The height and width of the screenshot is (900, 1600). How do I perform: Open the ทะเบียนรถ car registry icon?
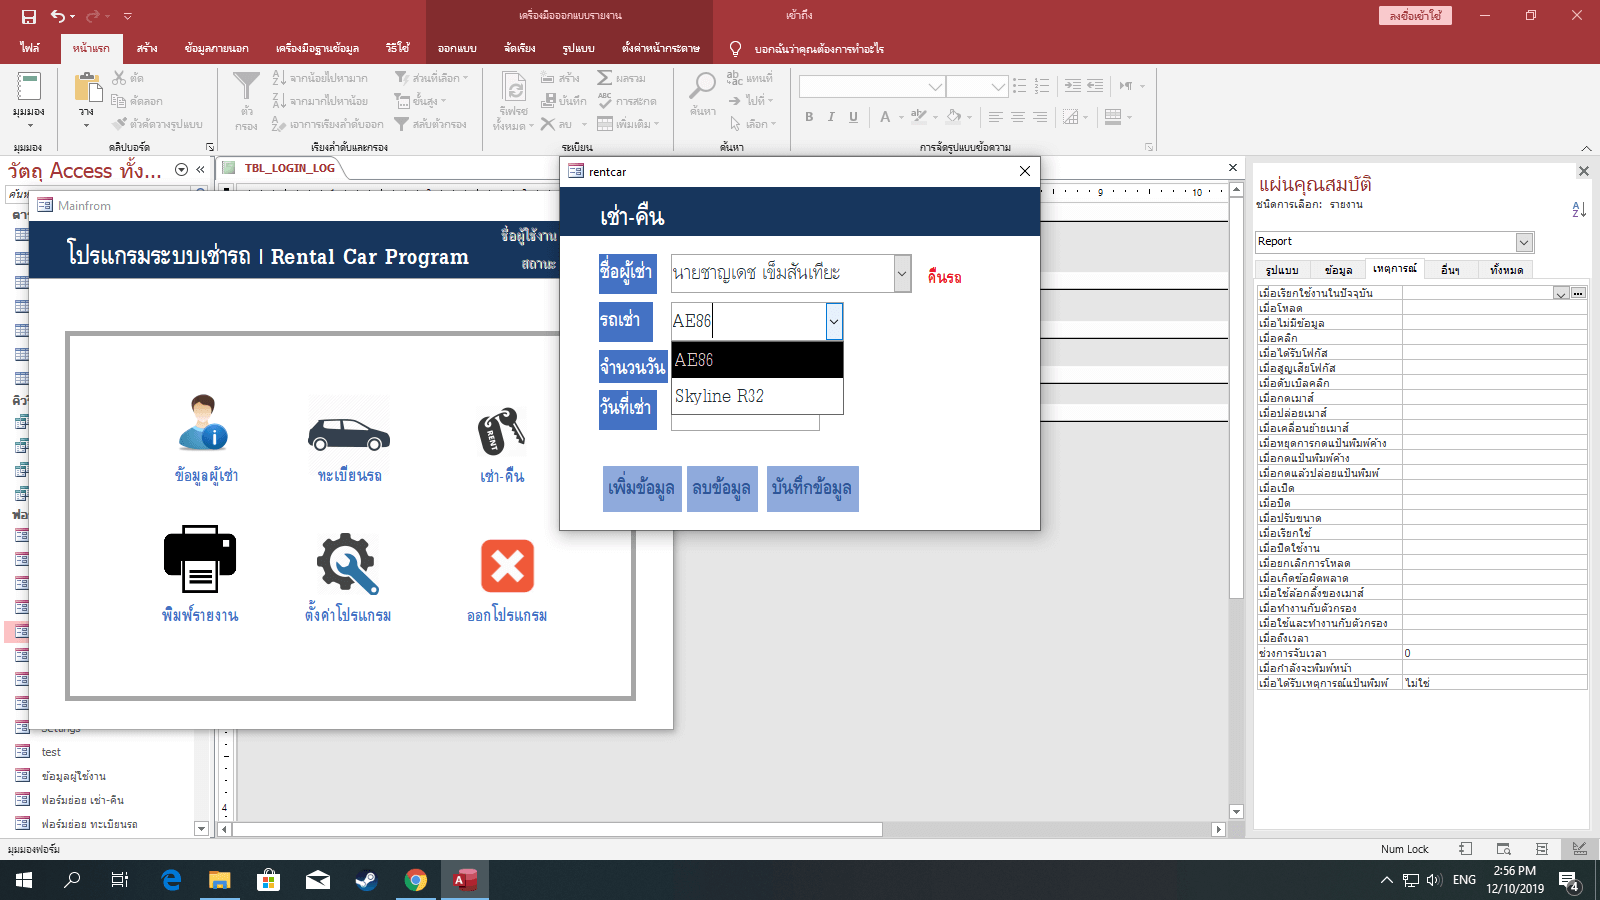point(349,432)
